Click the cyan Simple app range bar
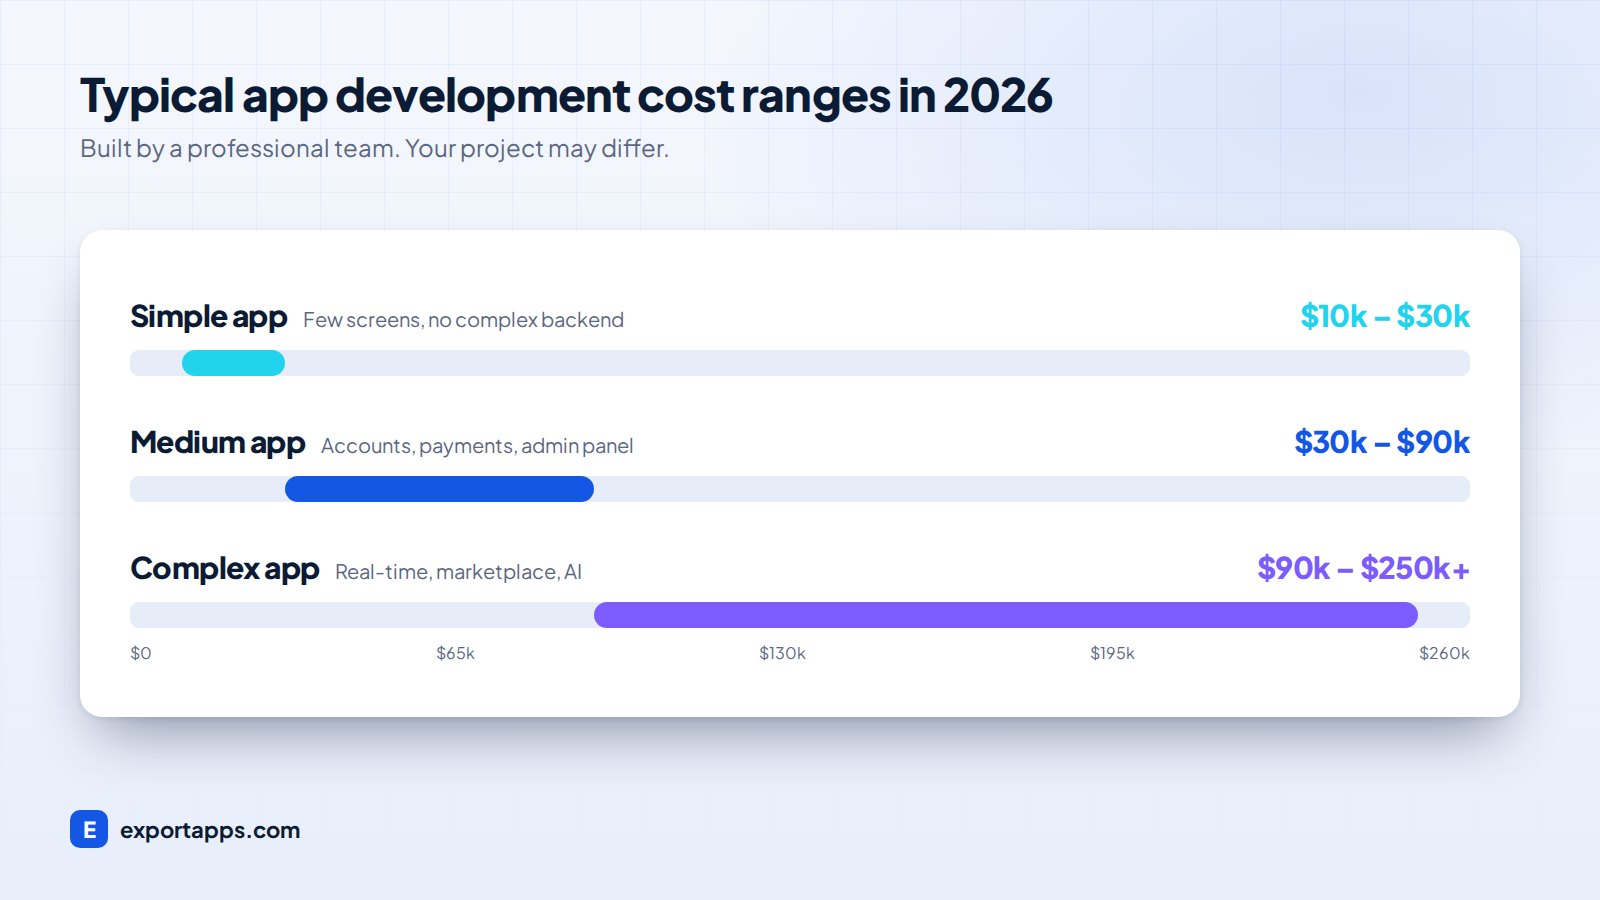Viewport: 1600px width, 900px height. coord(233,363)
